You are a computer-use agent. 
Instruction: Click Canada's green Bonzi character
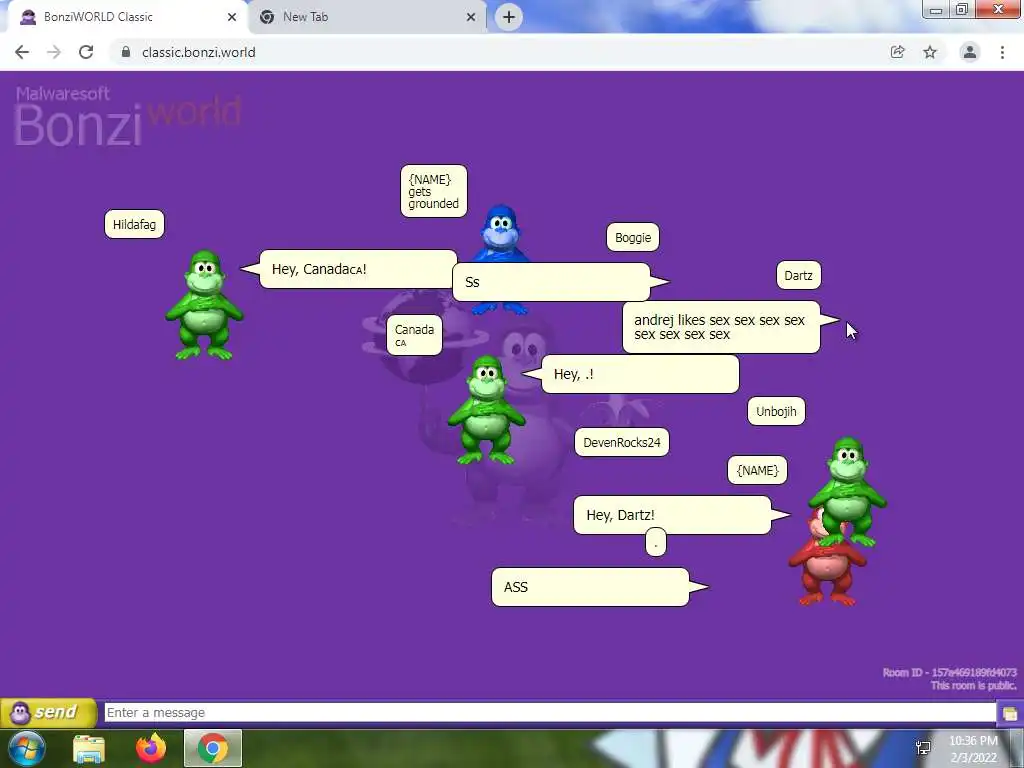pyautogui.click(x=487, y=410)
